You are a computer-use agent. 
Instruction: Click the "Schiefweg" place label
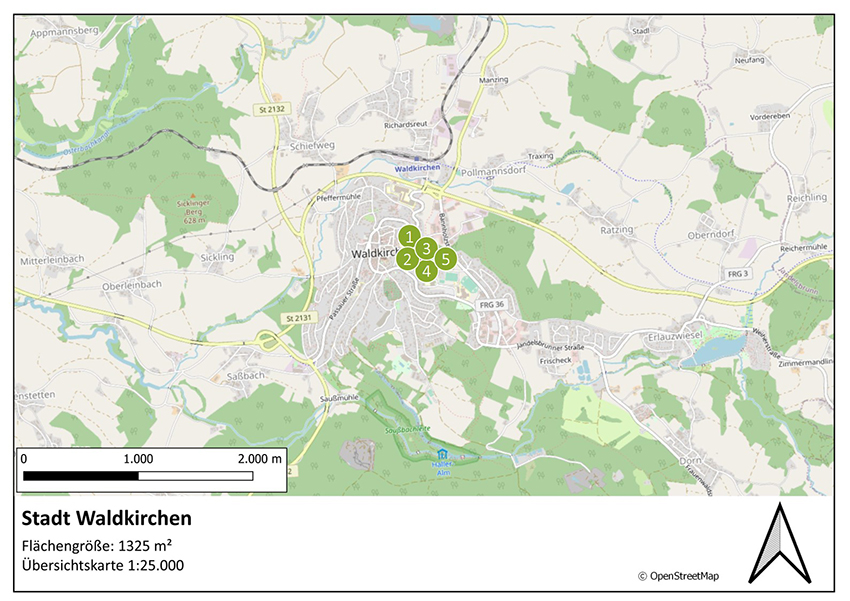312,146
